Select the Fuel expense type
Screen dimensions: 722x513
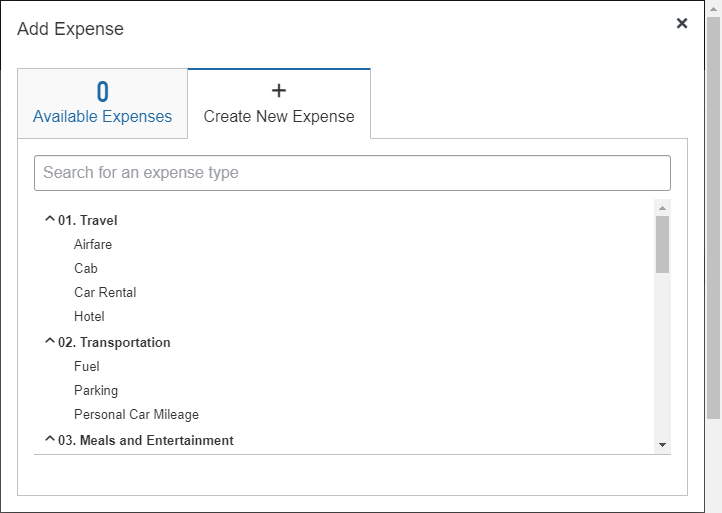tap(87, 366)
